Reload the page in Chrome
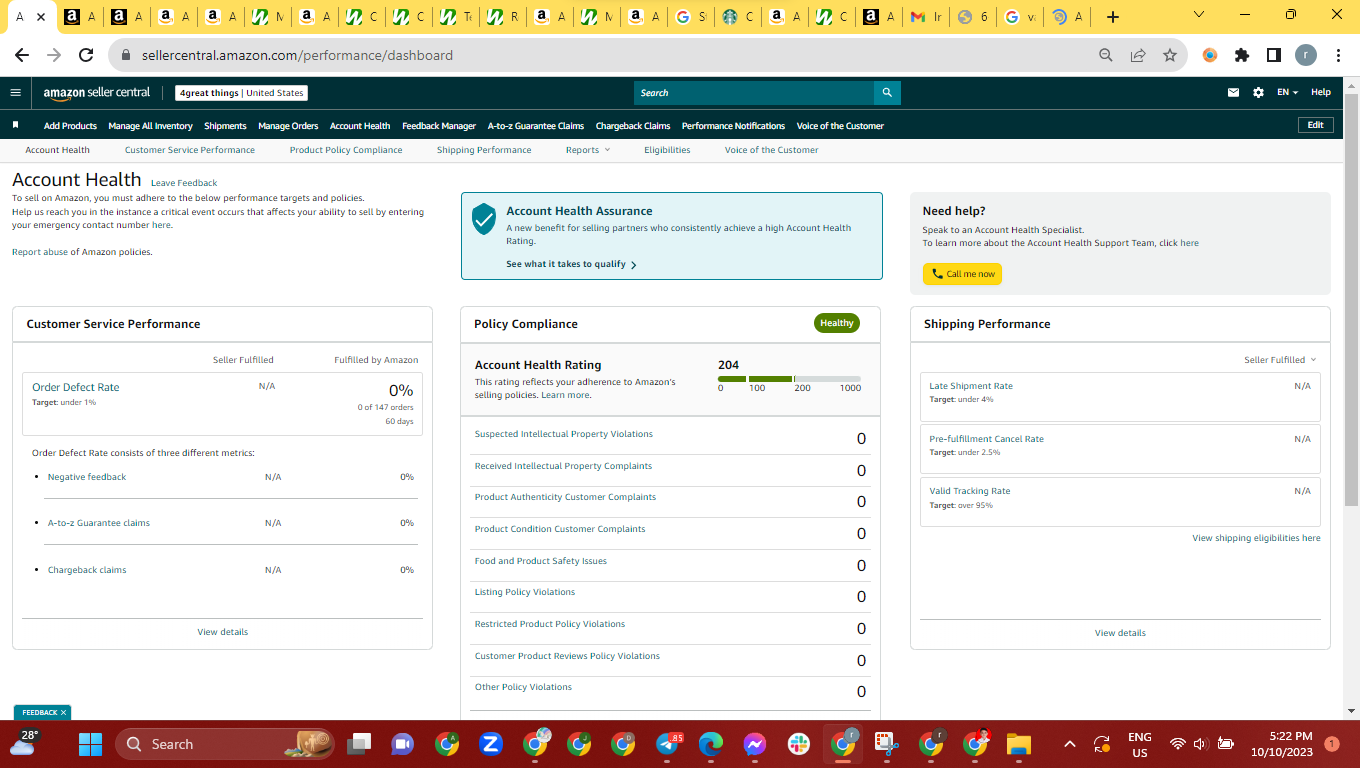The height and width of the screenshot is (768, 1360). (86, 56)
